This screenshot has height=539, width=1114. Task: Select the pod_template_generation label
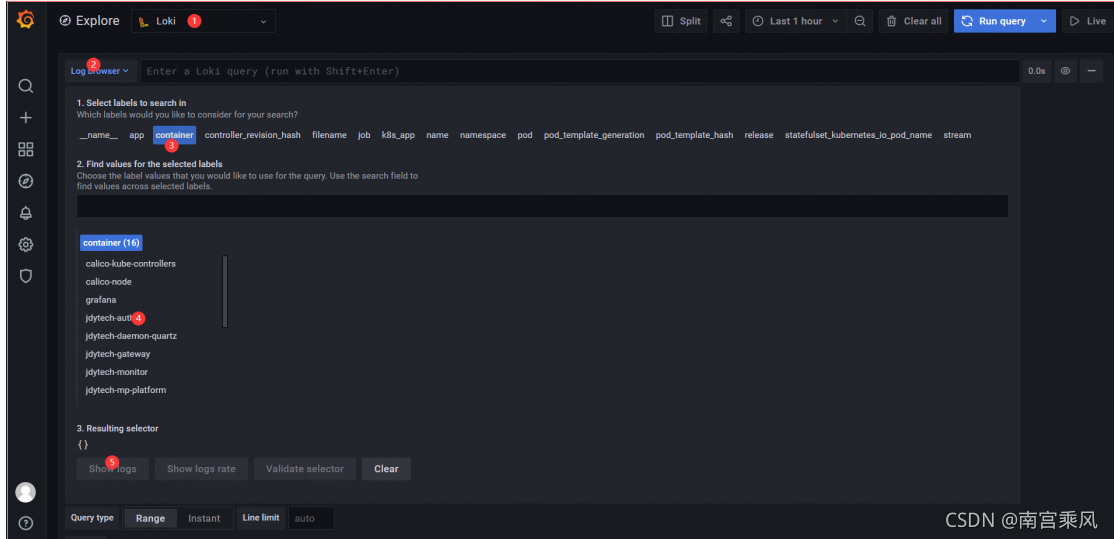(594, 135)
